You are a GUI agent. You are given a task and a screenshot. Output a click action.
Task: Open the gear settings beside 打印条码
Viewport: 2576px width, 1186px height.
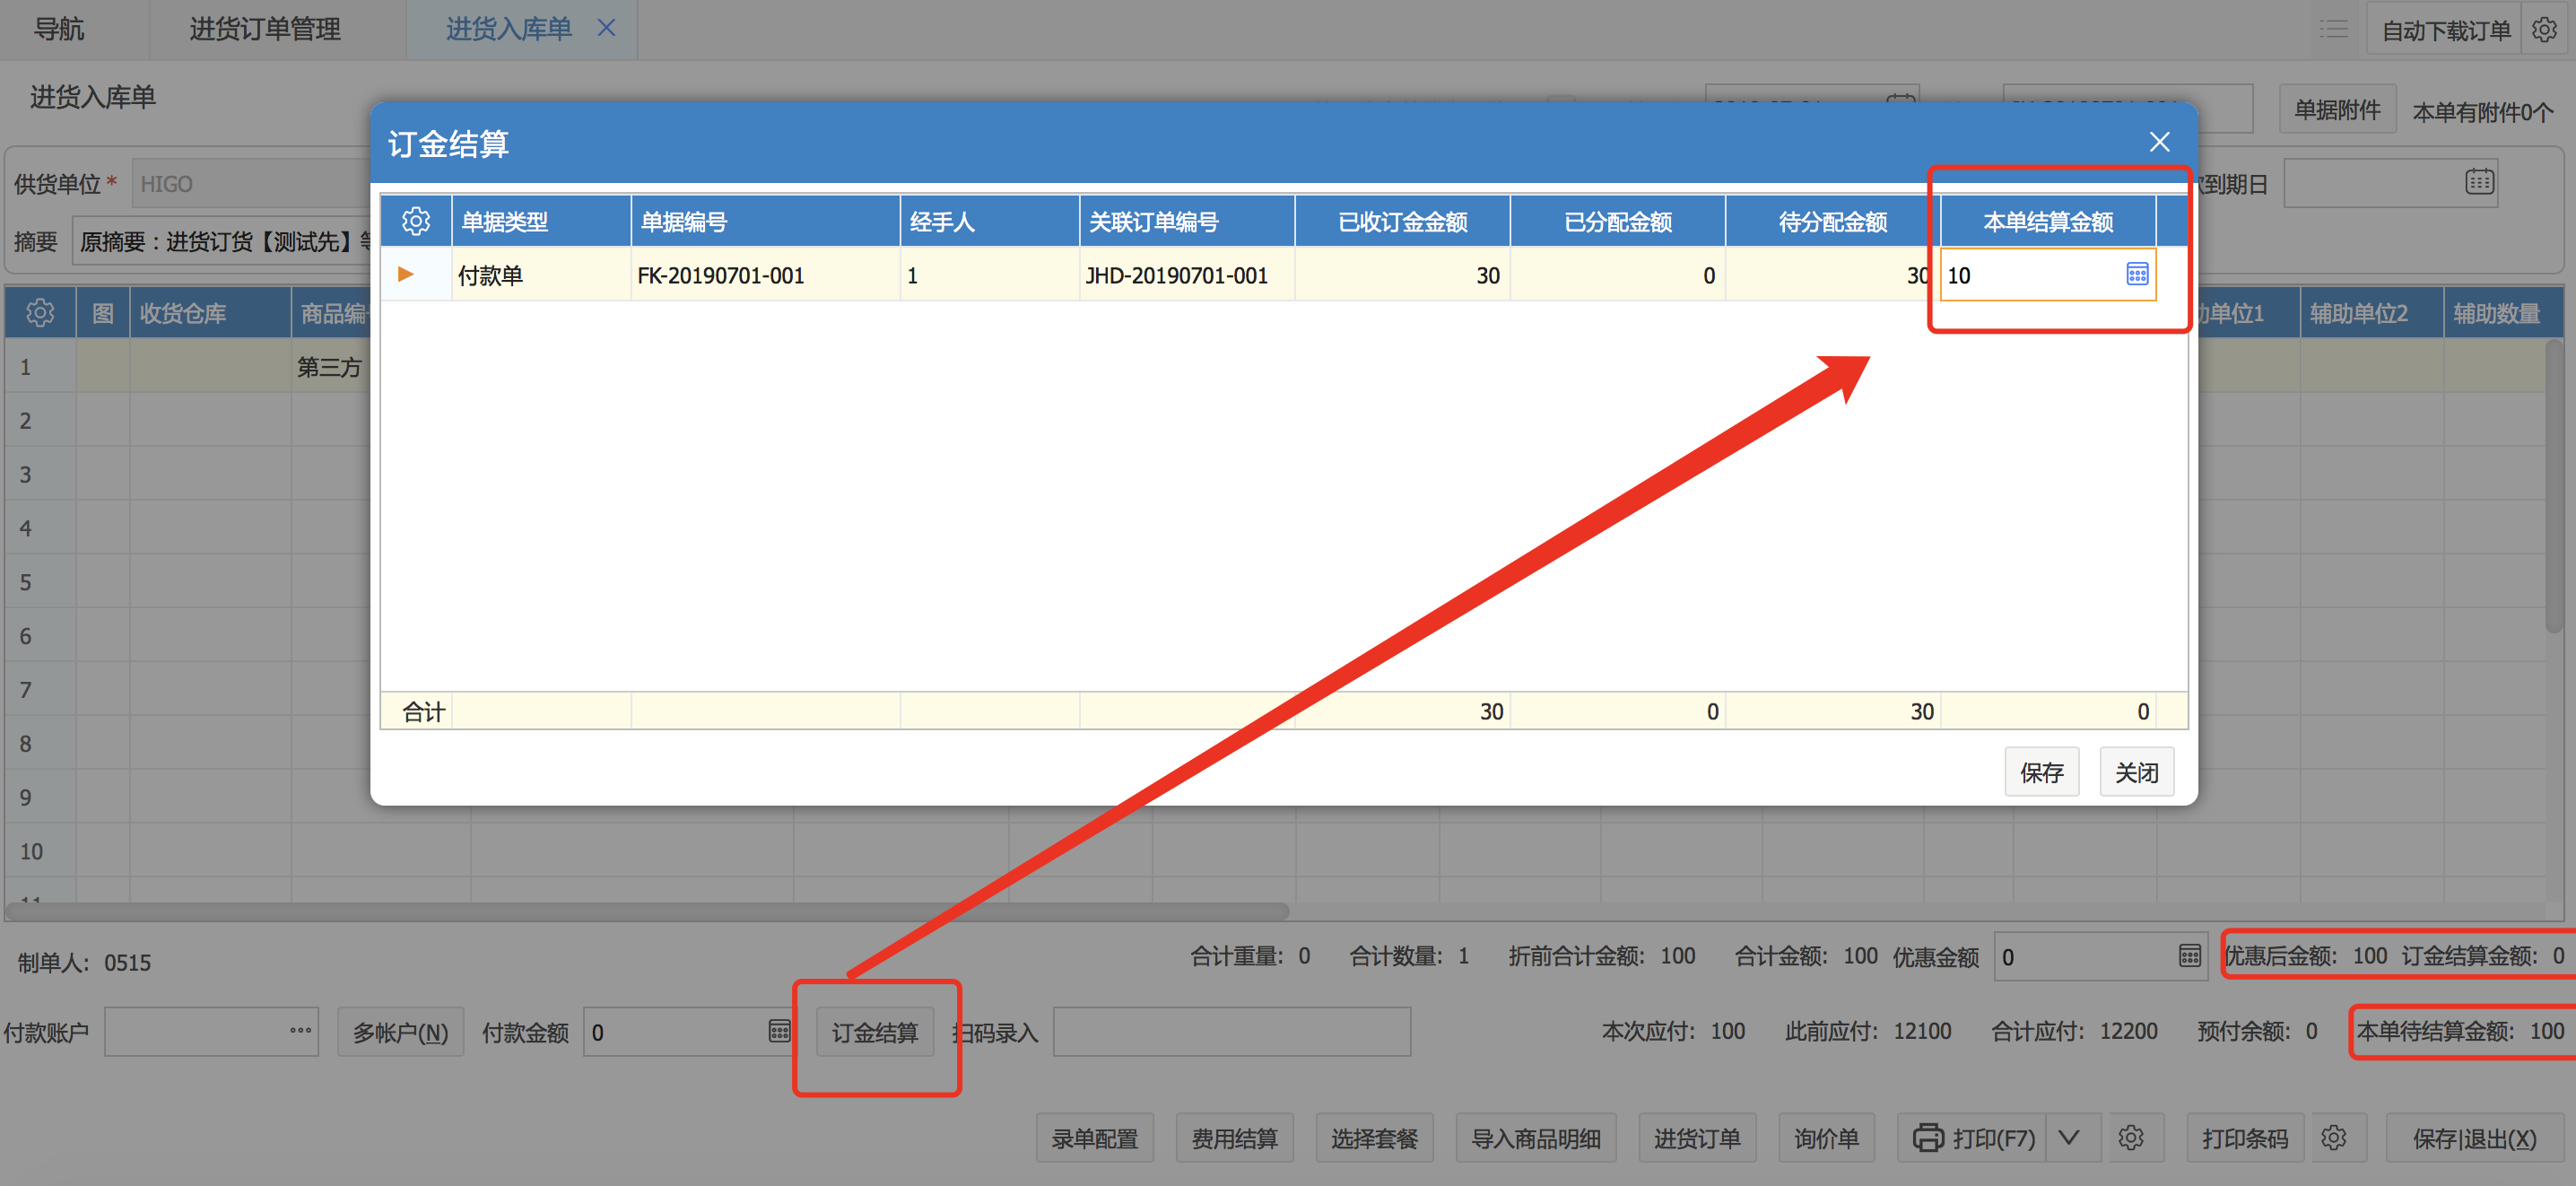tap(2333, 1138)
